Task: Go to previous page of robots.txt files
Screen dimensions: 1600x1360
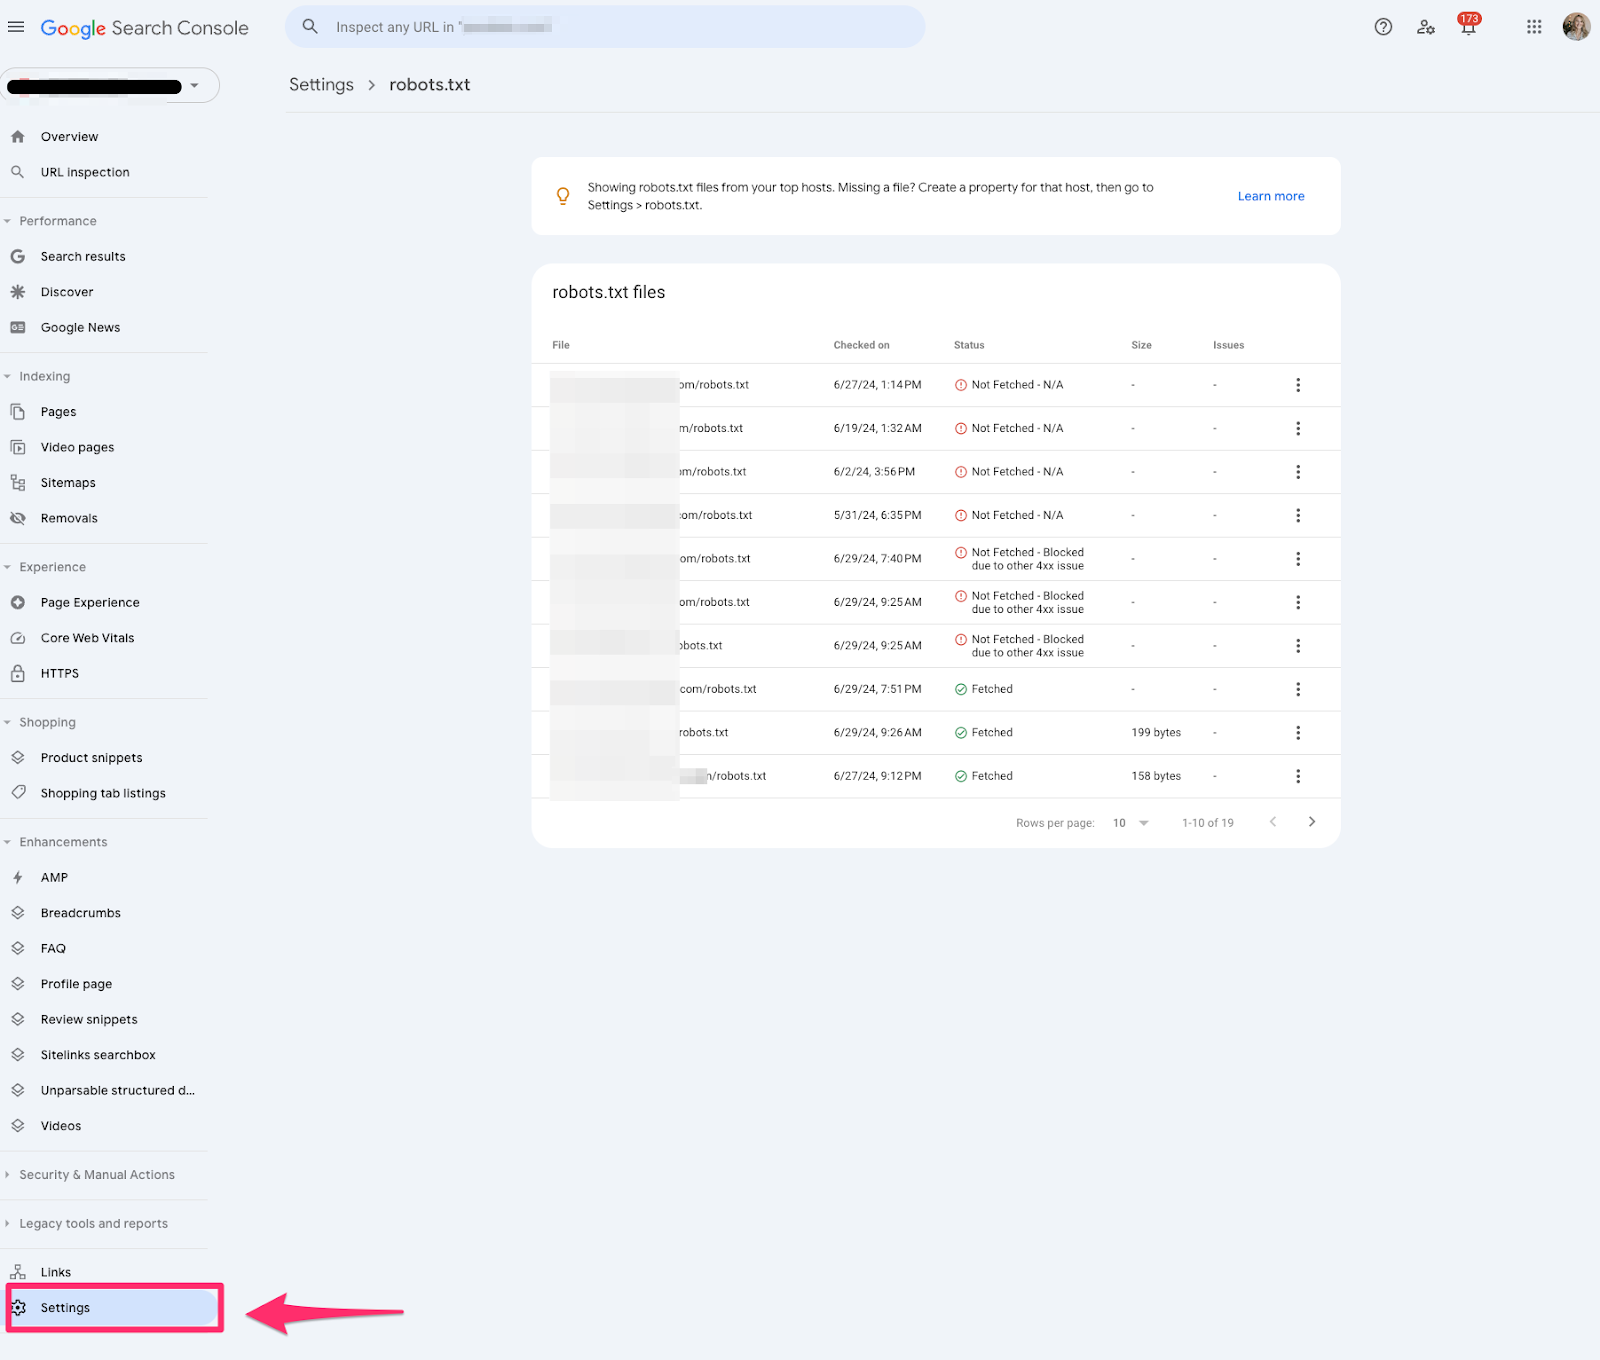Action: (x=1273, y=822)
